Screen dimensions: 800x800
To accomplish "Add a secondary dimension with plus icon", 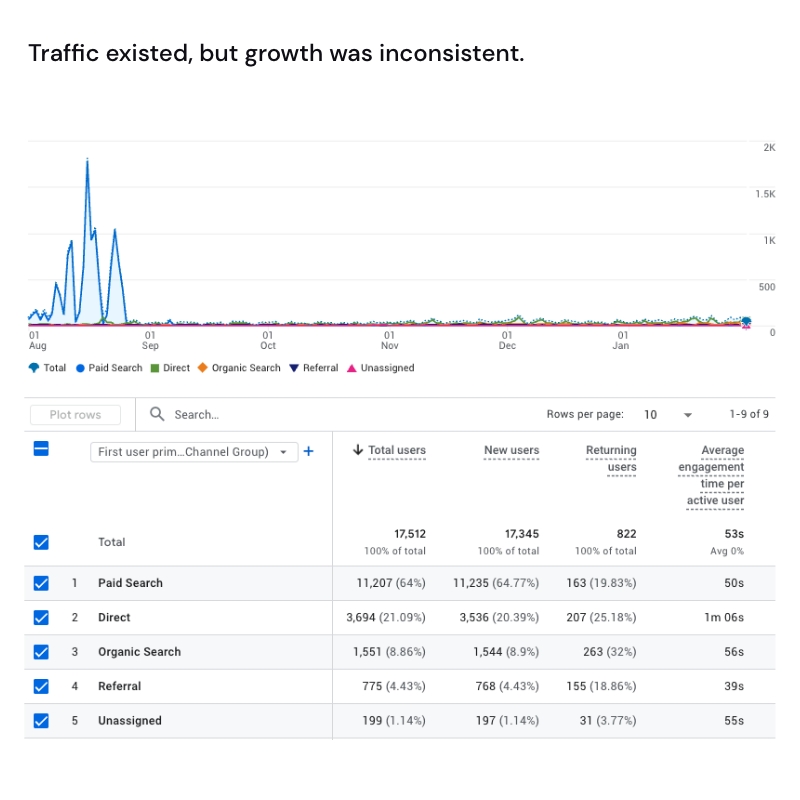I will 309,451.
